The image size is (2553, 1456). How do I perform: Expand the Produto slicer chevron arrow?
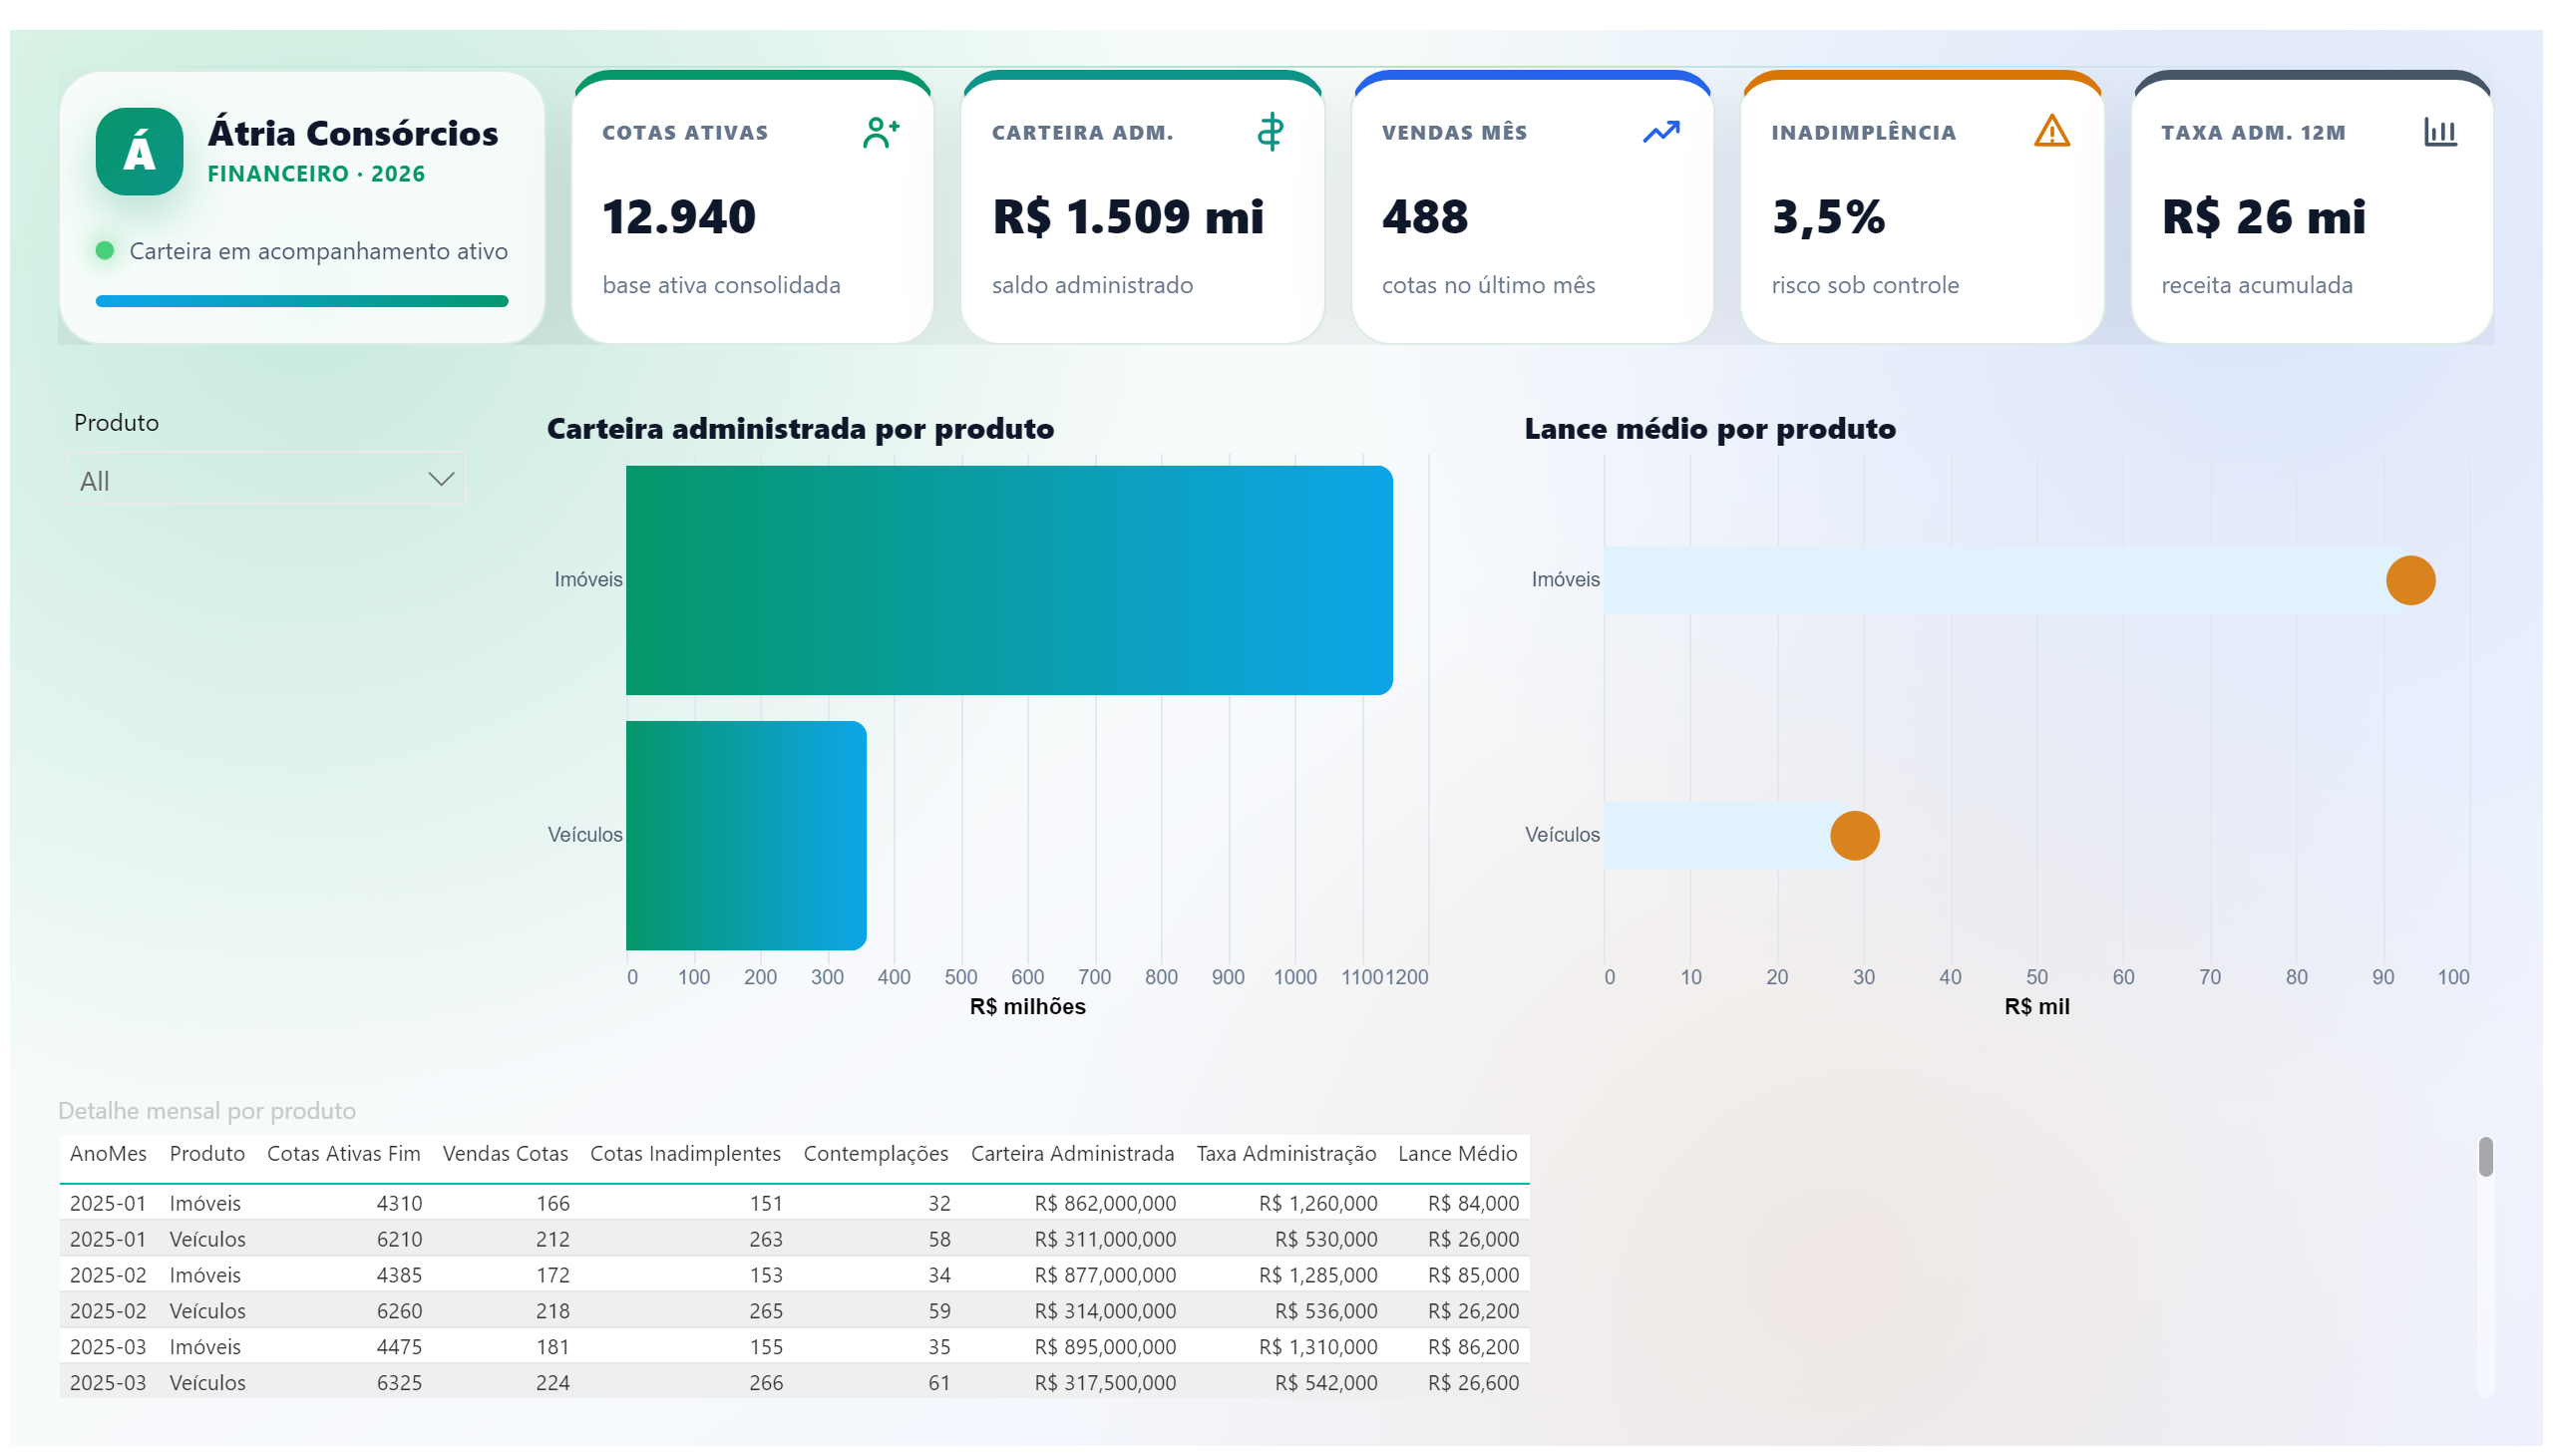click(x=441, y=479)
